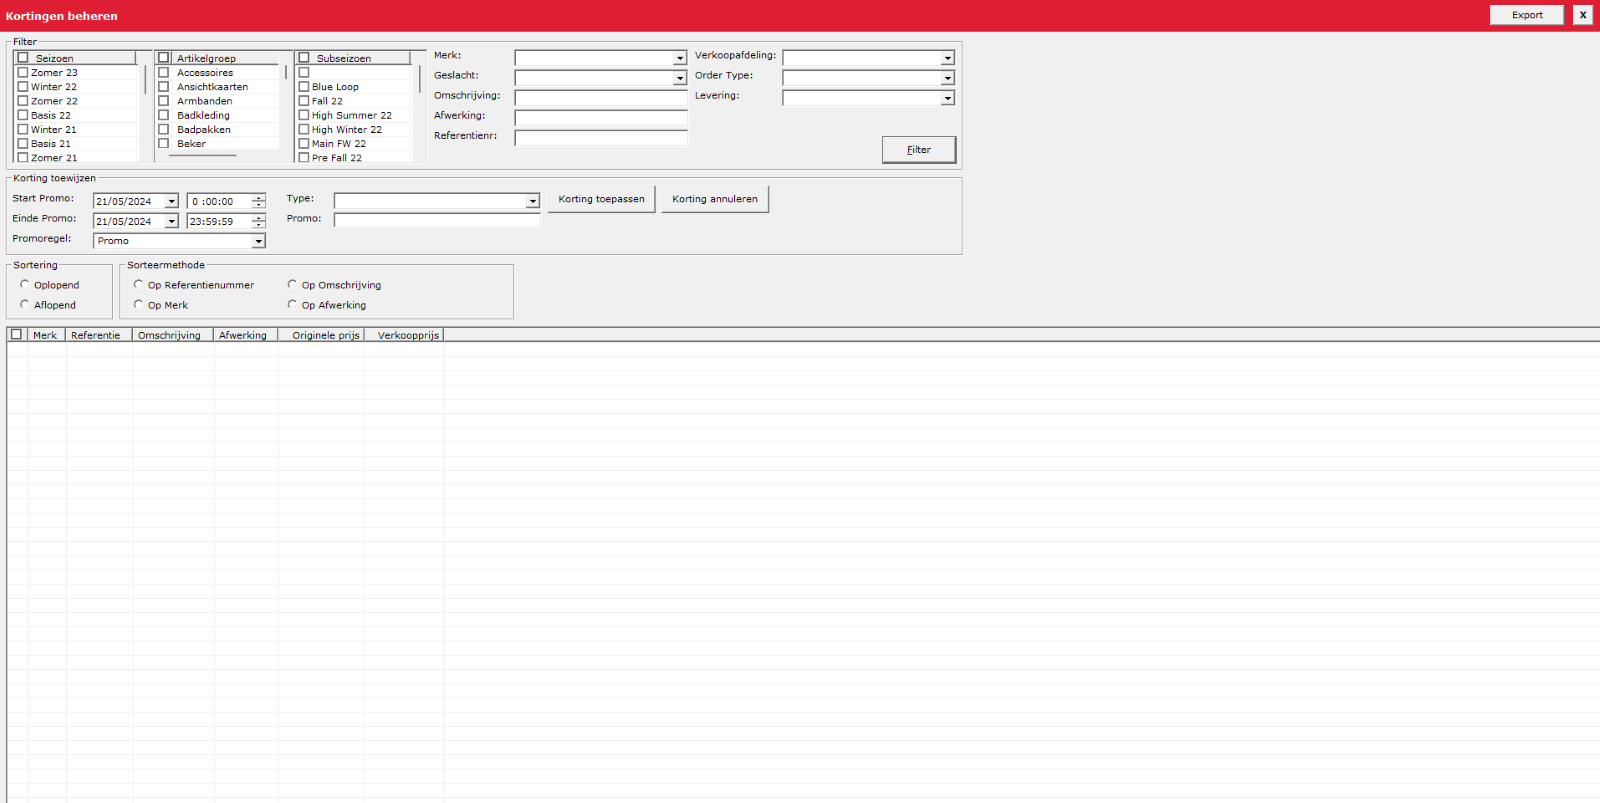Check the Artikelgroep select-all header box
Screen dimensions: 1600x803
click(164, 58)
